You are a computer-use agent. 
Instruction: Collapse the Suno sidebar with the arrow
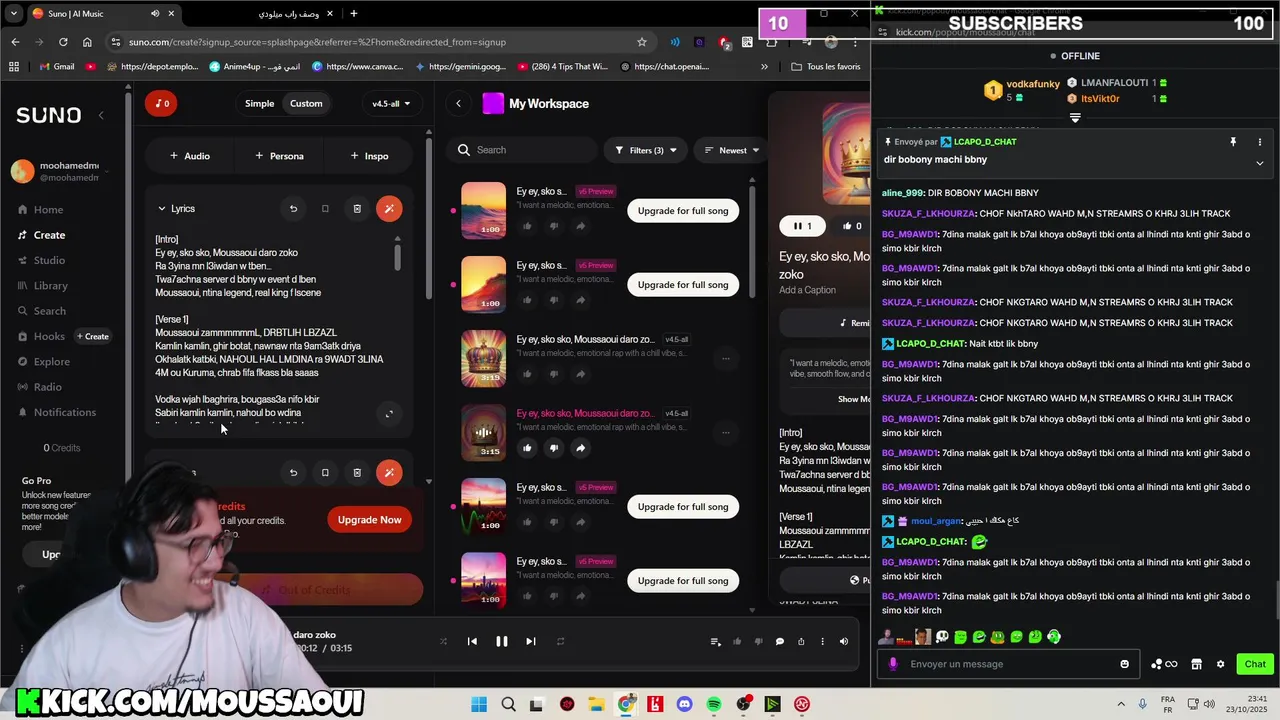[101, 115]
